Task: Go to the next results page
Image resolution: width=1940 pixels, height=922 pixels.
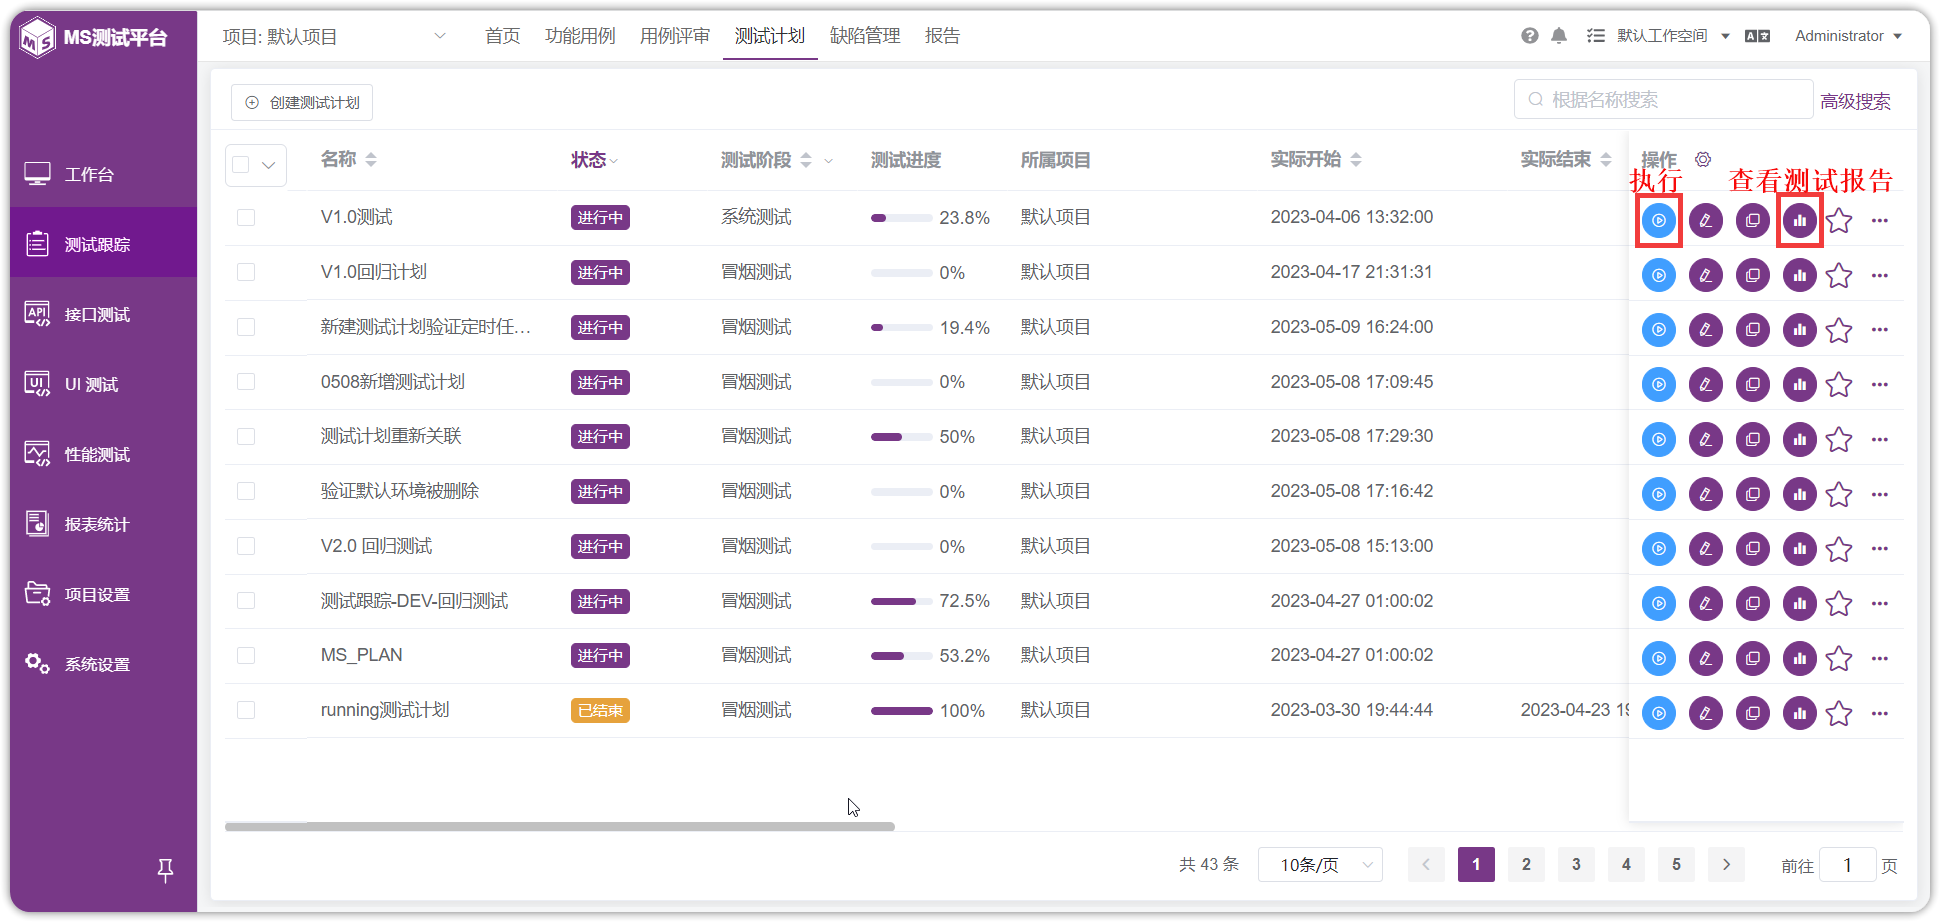Action: (1726, 865)
